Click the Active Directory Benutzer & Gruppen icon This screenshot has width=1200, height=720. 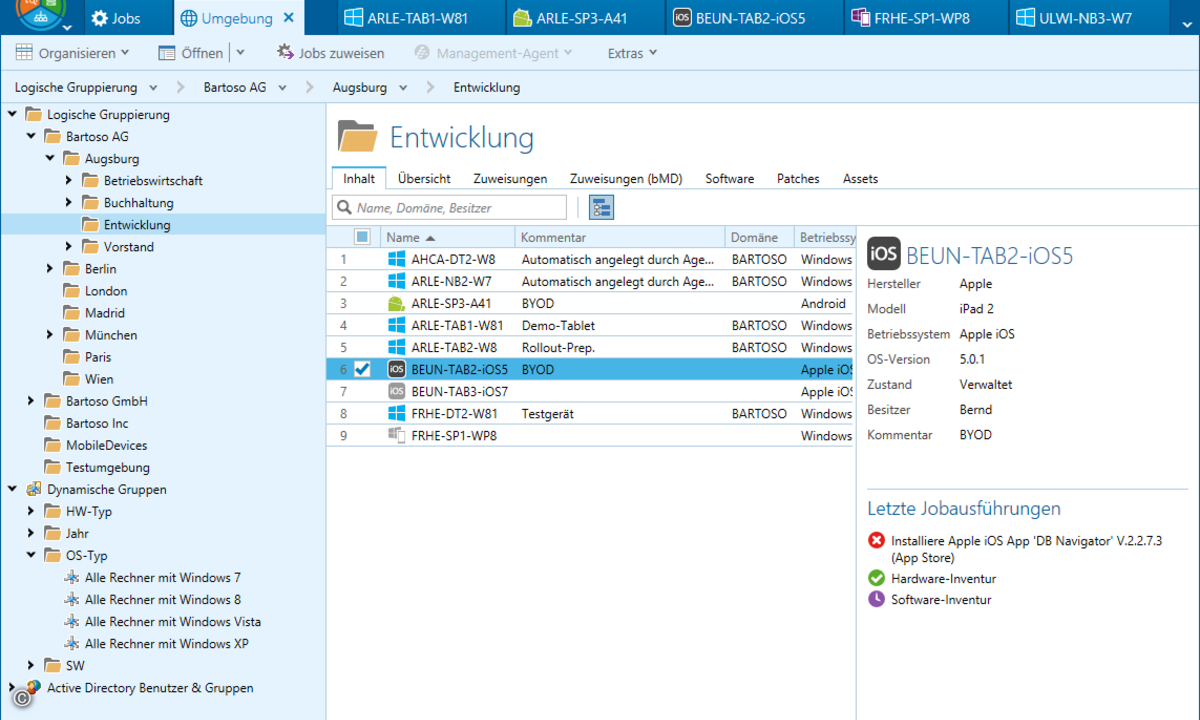pyautogui.click(x=33, y=687)
